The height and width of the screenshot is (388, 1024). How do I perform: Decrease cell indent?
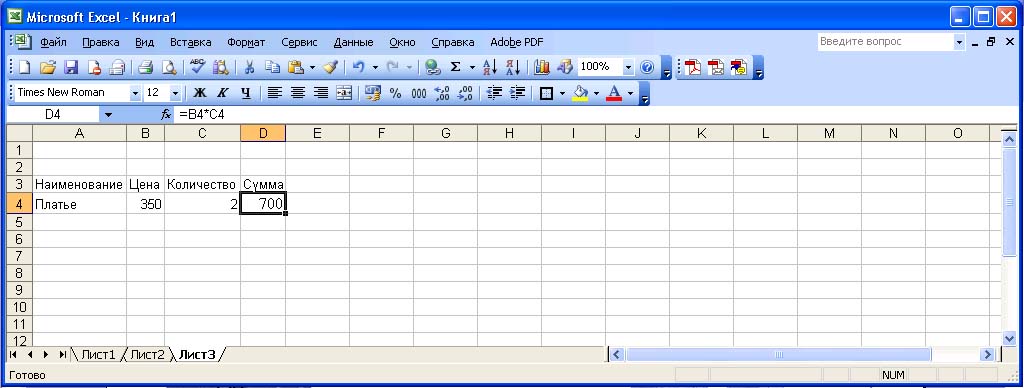click(494, 93)
